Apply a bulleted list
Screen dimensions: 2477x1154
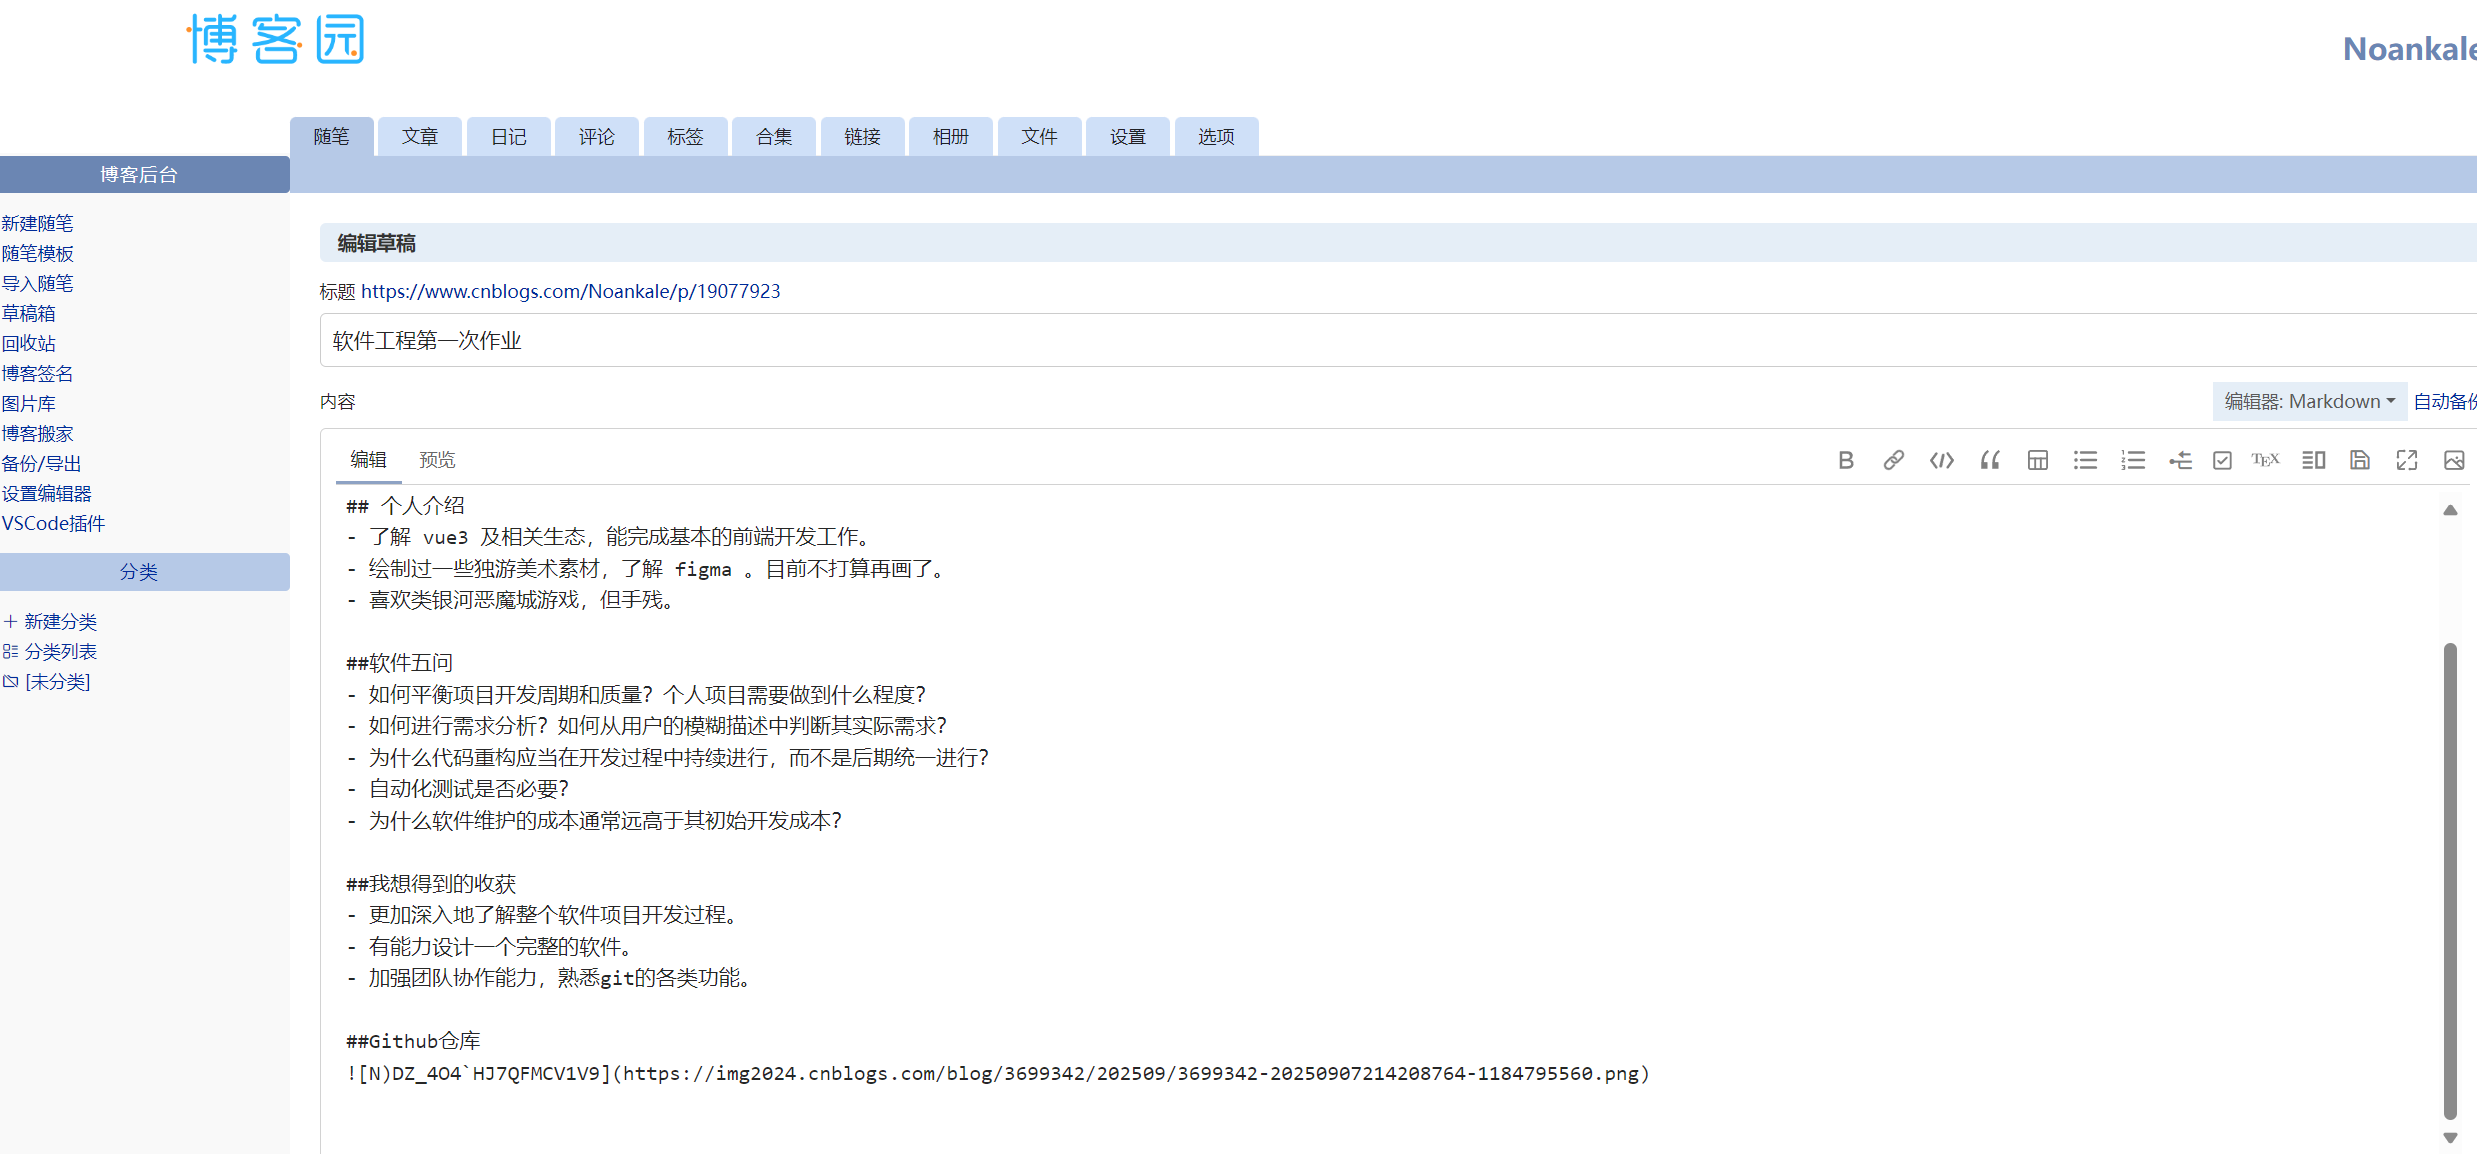[2085, 460]
